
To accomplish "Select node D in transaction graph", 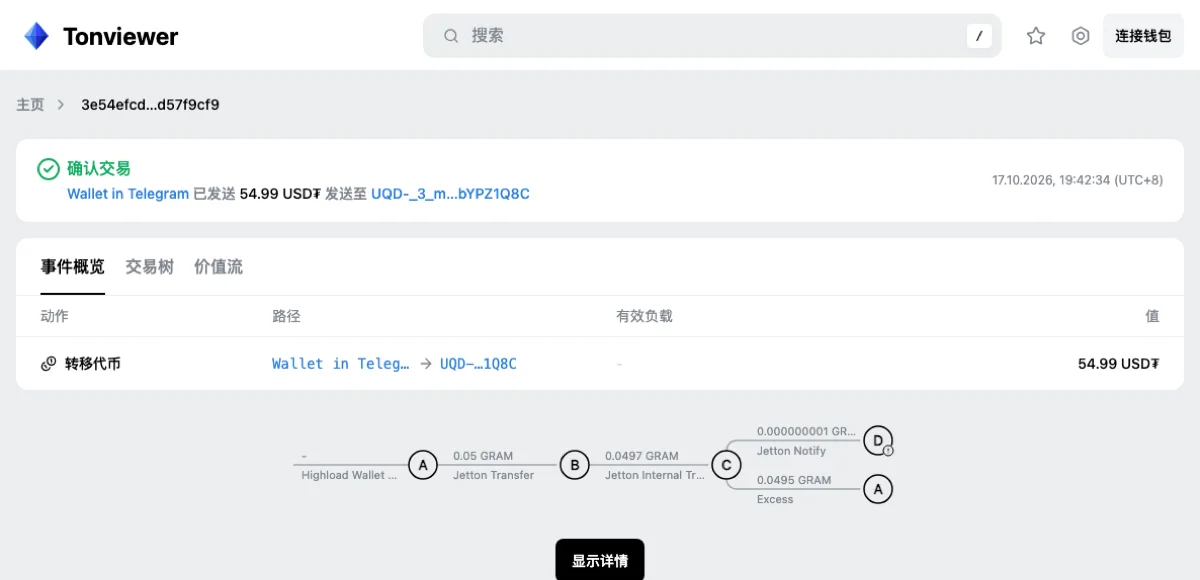I will point(877,439).
